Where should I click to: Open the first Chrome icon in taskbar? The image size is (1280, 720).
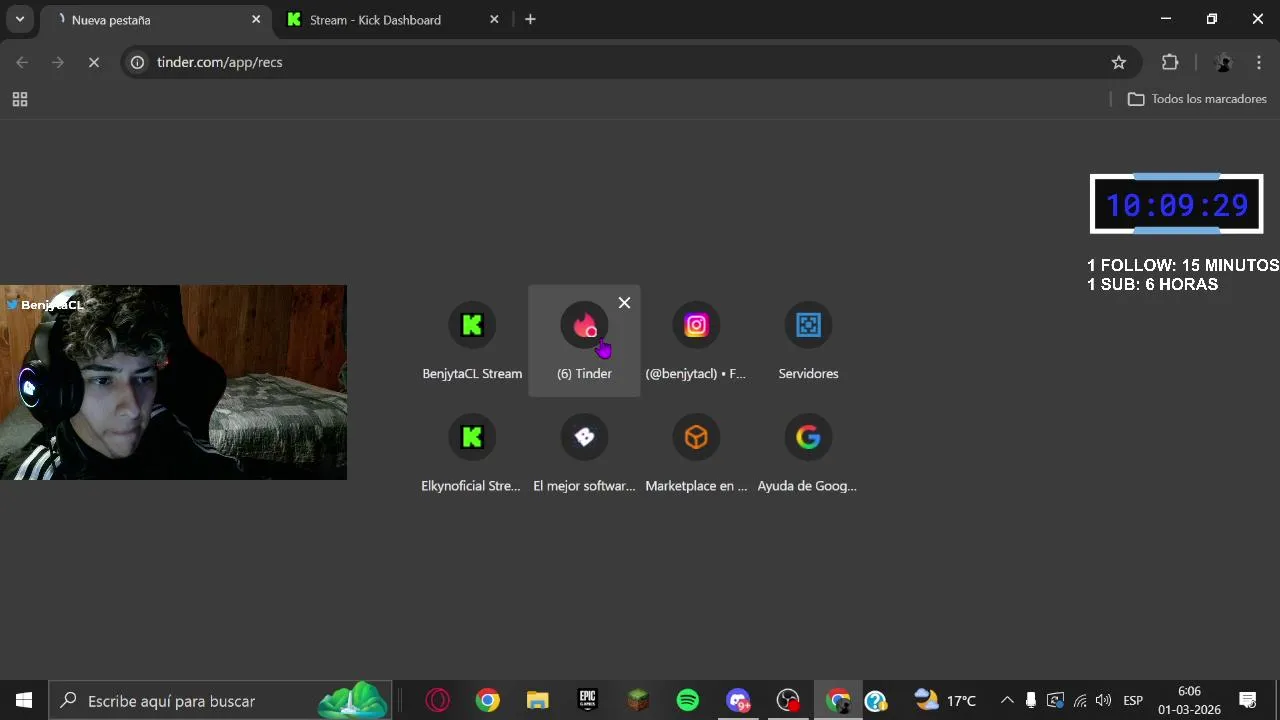click(x=487, y=701)
